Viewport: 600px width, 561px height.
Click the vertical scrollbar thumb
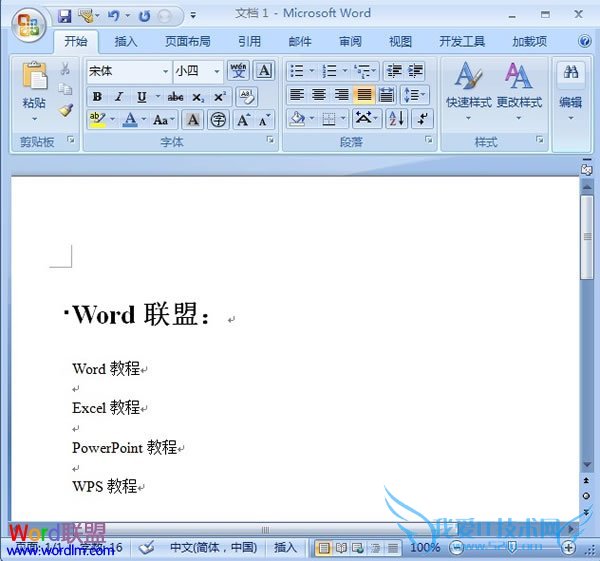[x=587, y=237]
